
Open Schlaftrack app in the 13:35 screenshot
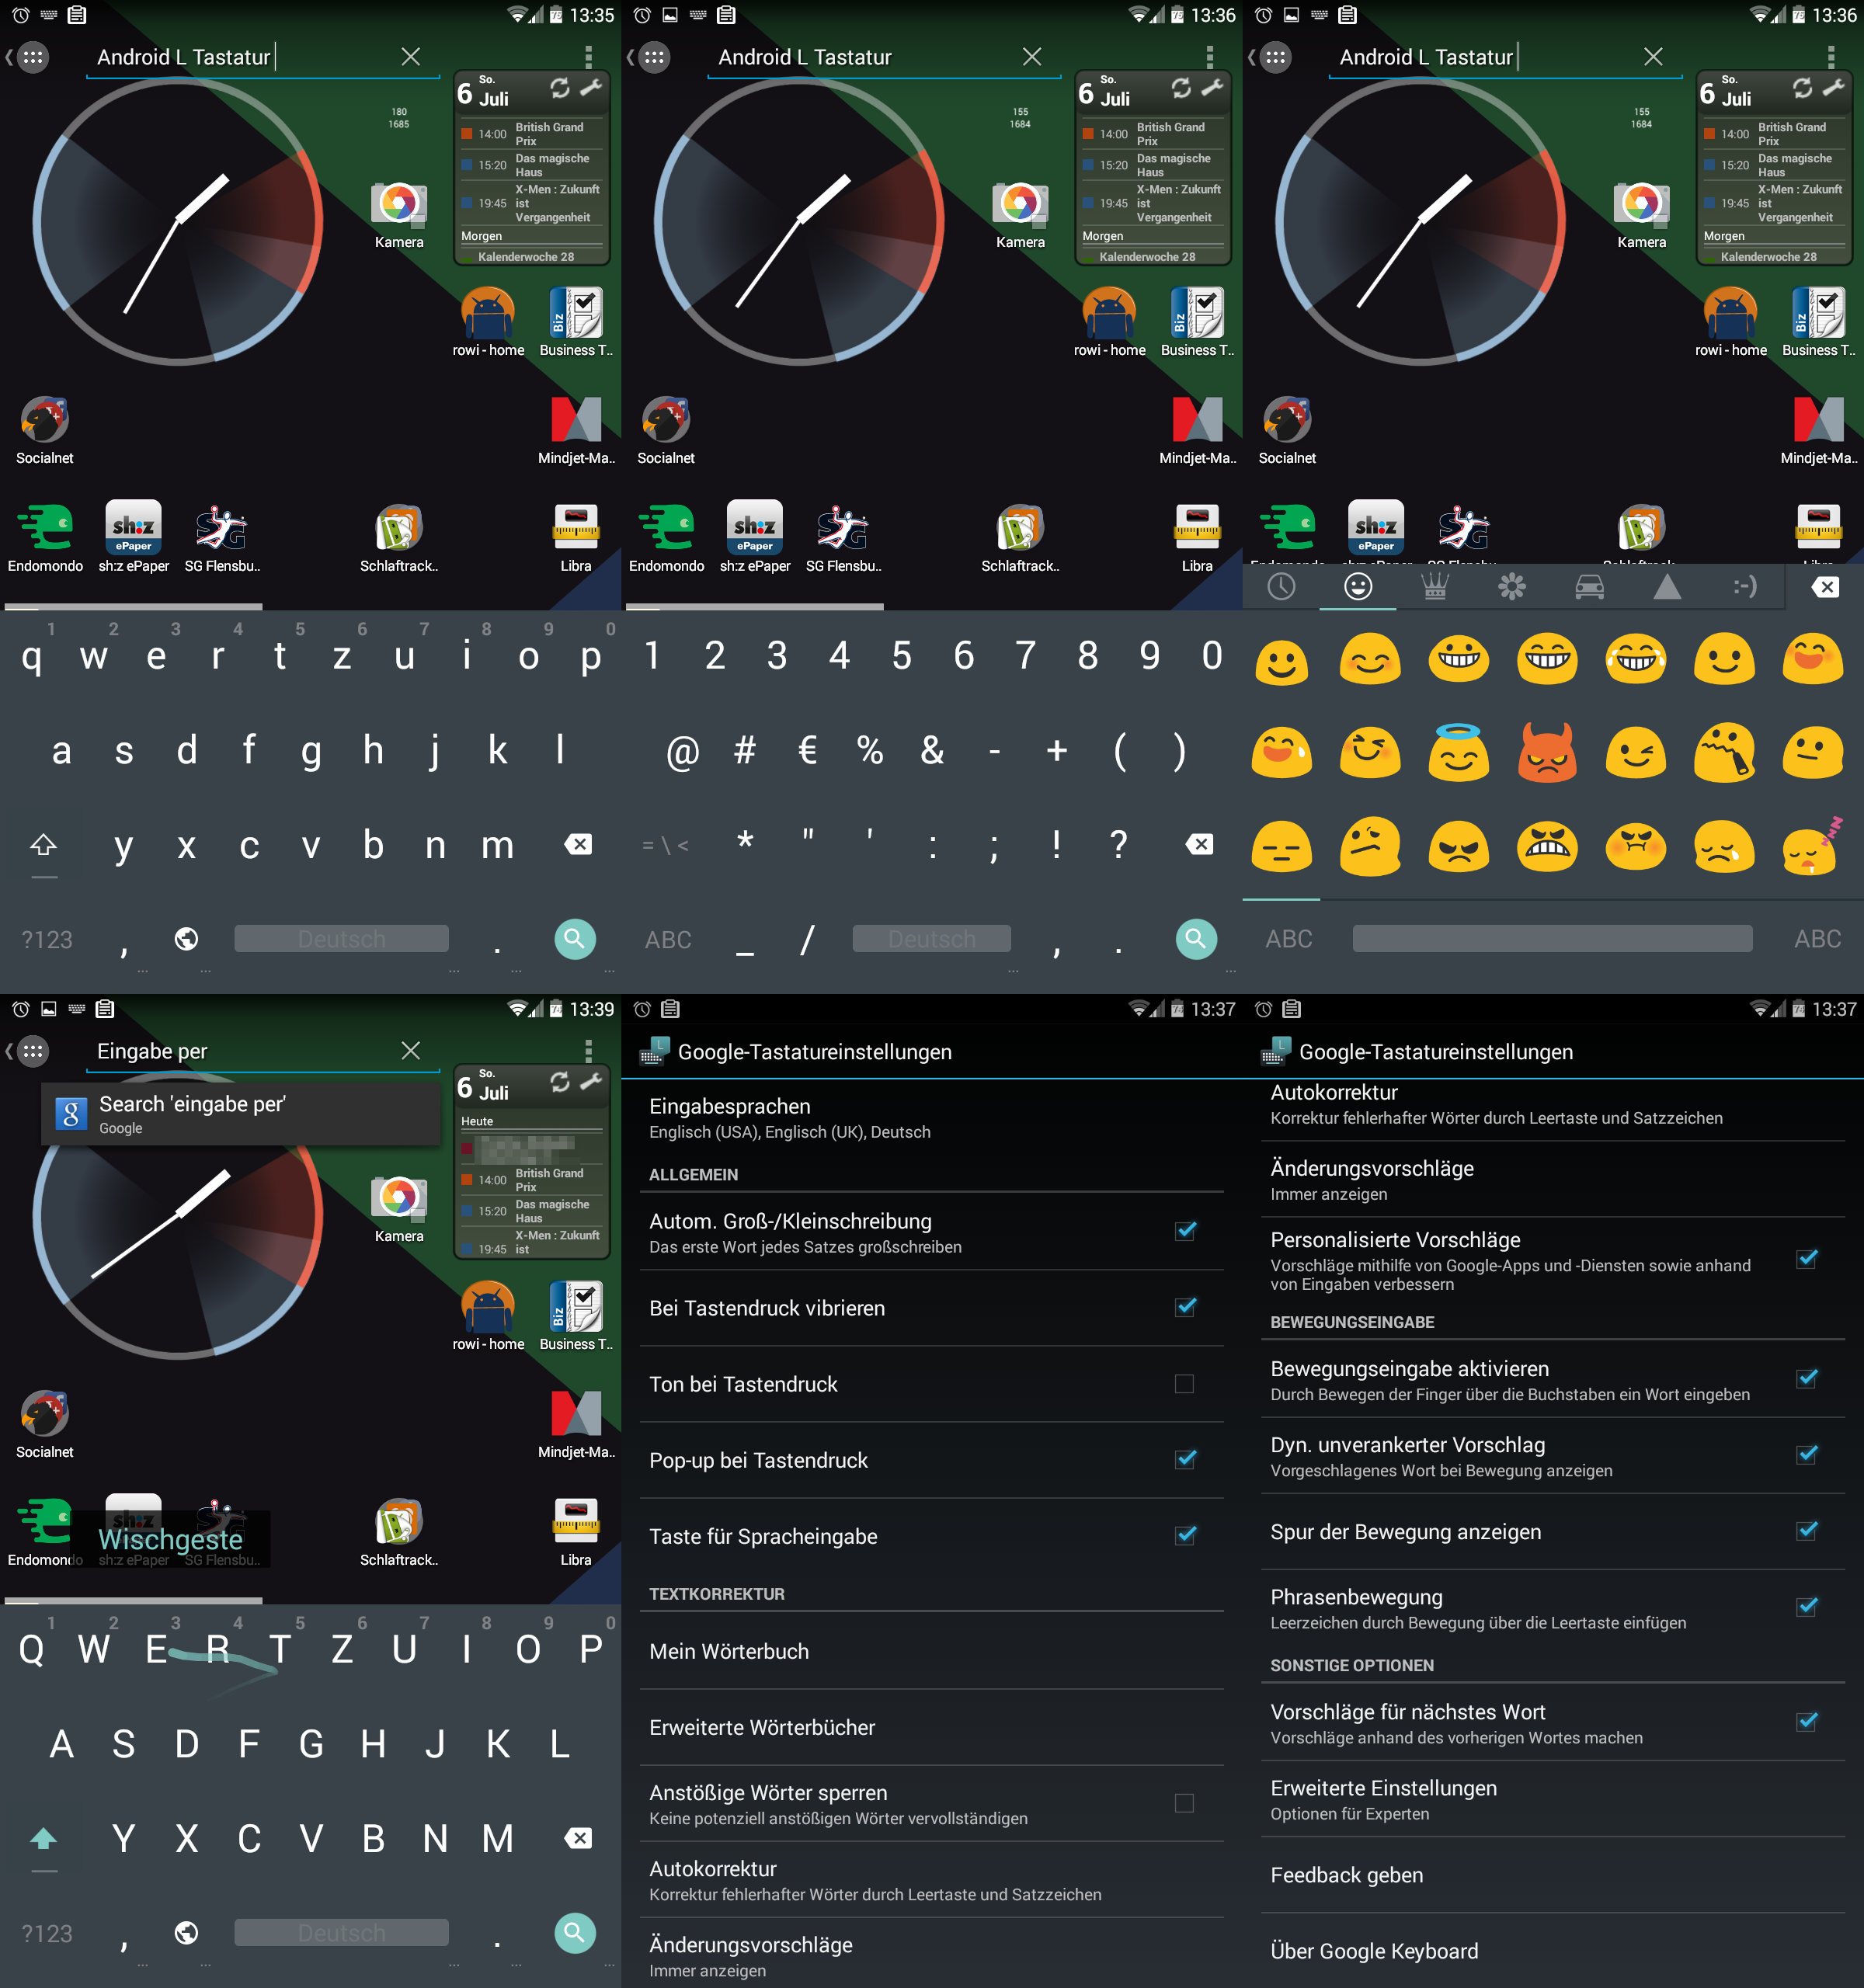(399, 537)
